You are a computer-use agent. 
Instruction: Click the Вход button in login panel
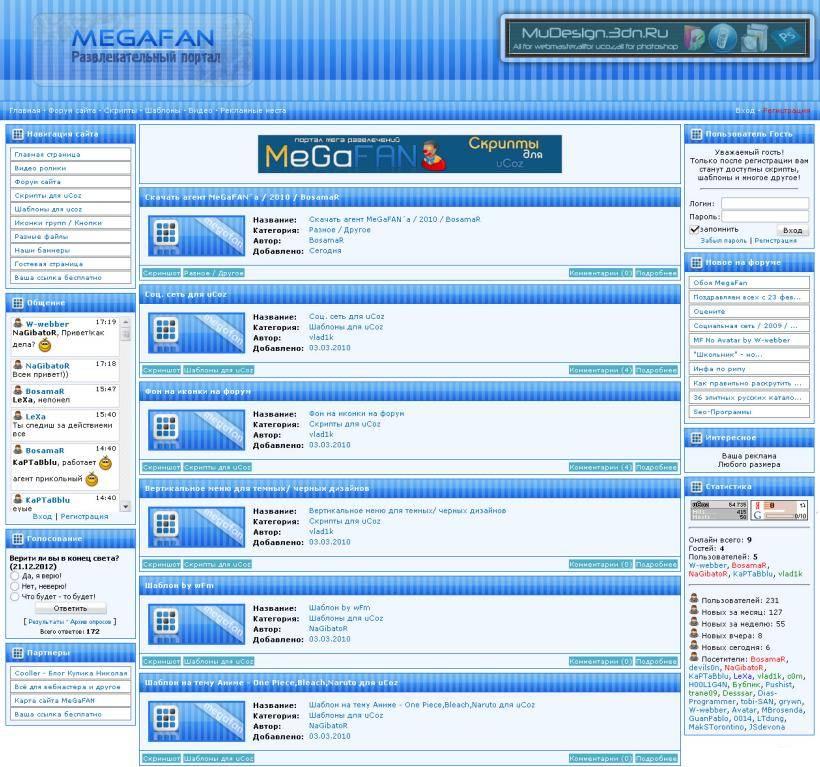792,230
